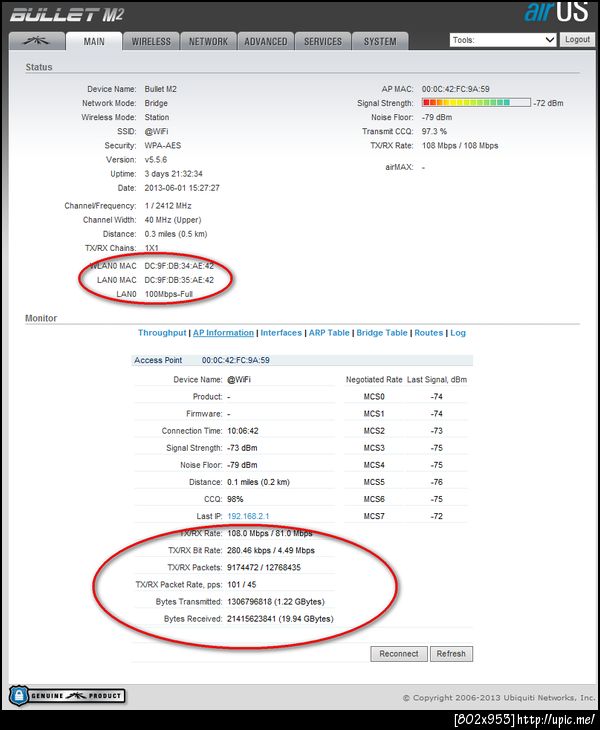Click the Signal Strength color bar

(476, 102)
